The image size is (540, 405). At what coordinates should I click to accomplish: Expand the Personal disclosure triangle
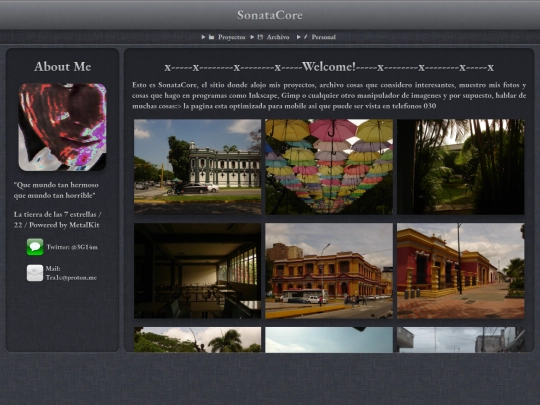click(299, 37)
